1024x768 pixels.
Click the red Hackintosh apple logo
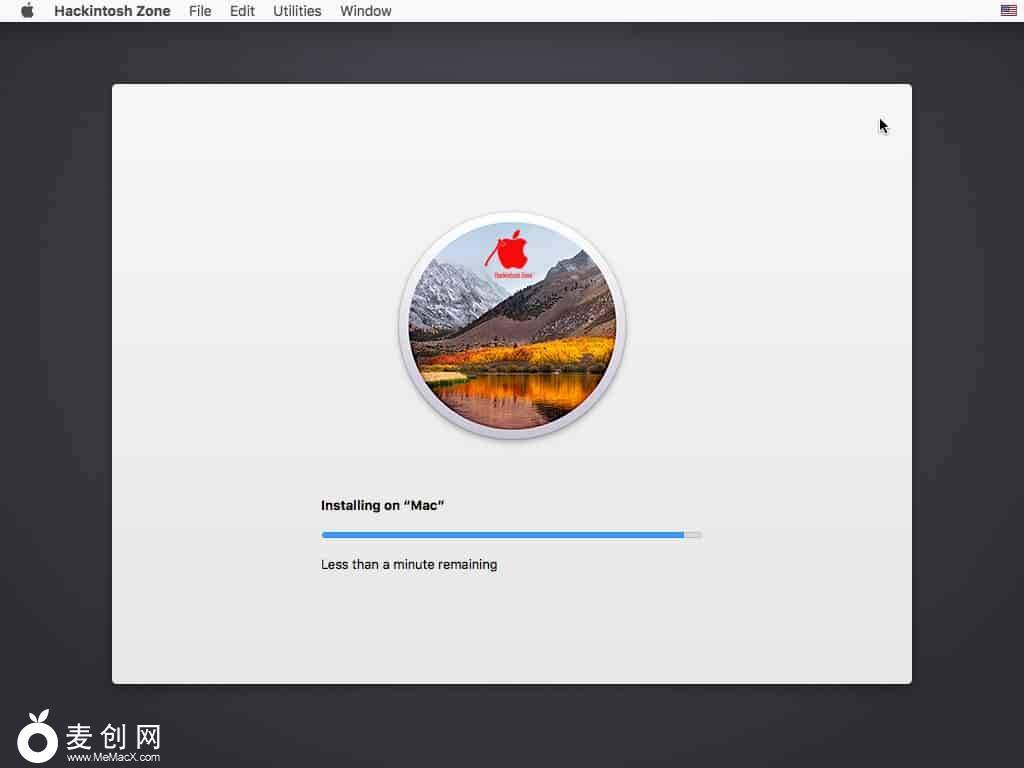click(513, 250)
